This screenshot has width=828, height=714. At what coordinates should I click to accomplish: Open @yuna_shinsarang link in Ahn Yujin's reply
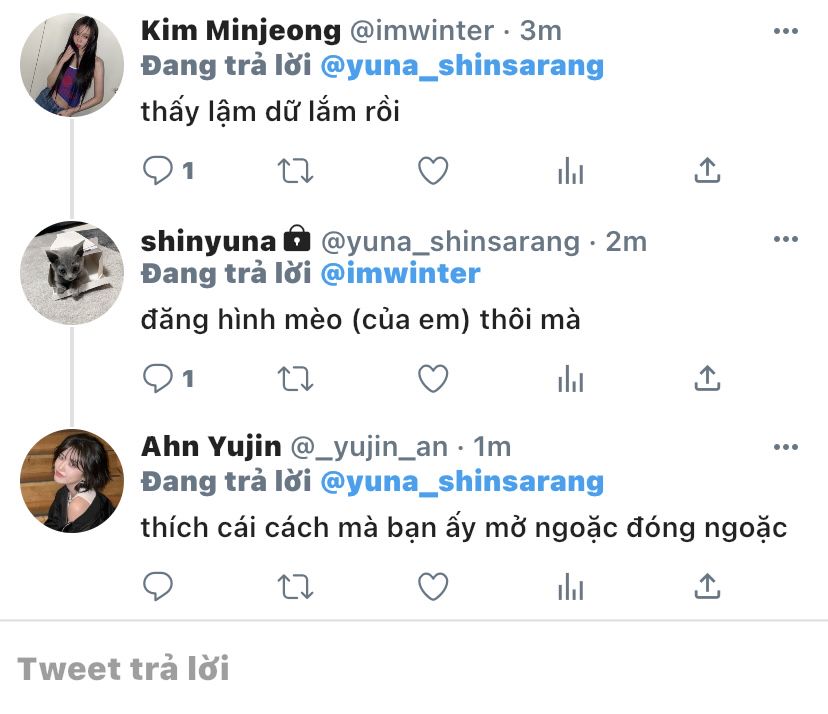[461, 481]
